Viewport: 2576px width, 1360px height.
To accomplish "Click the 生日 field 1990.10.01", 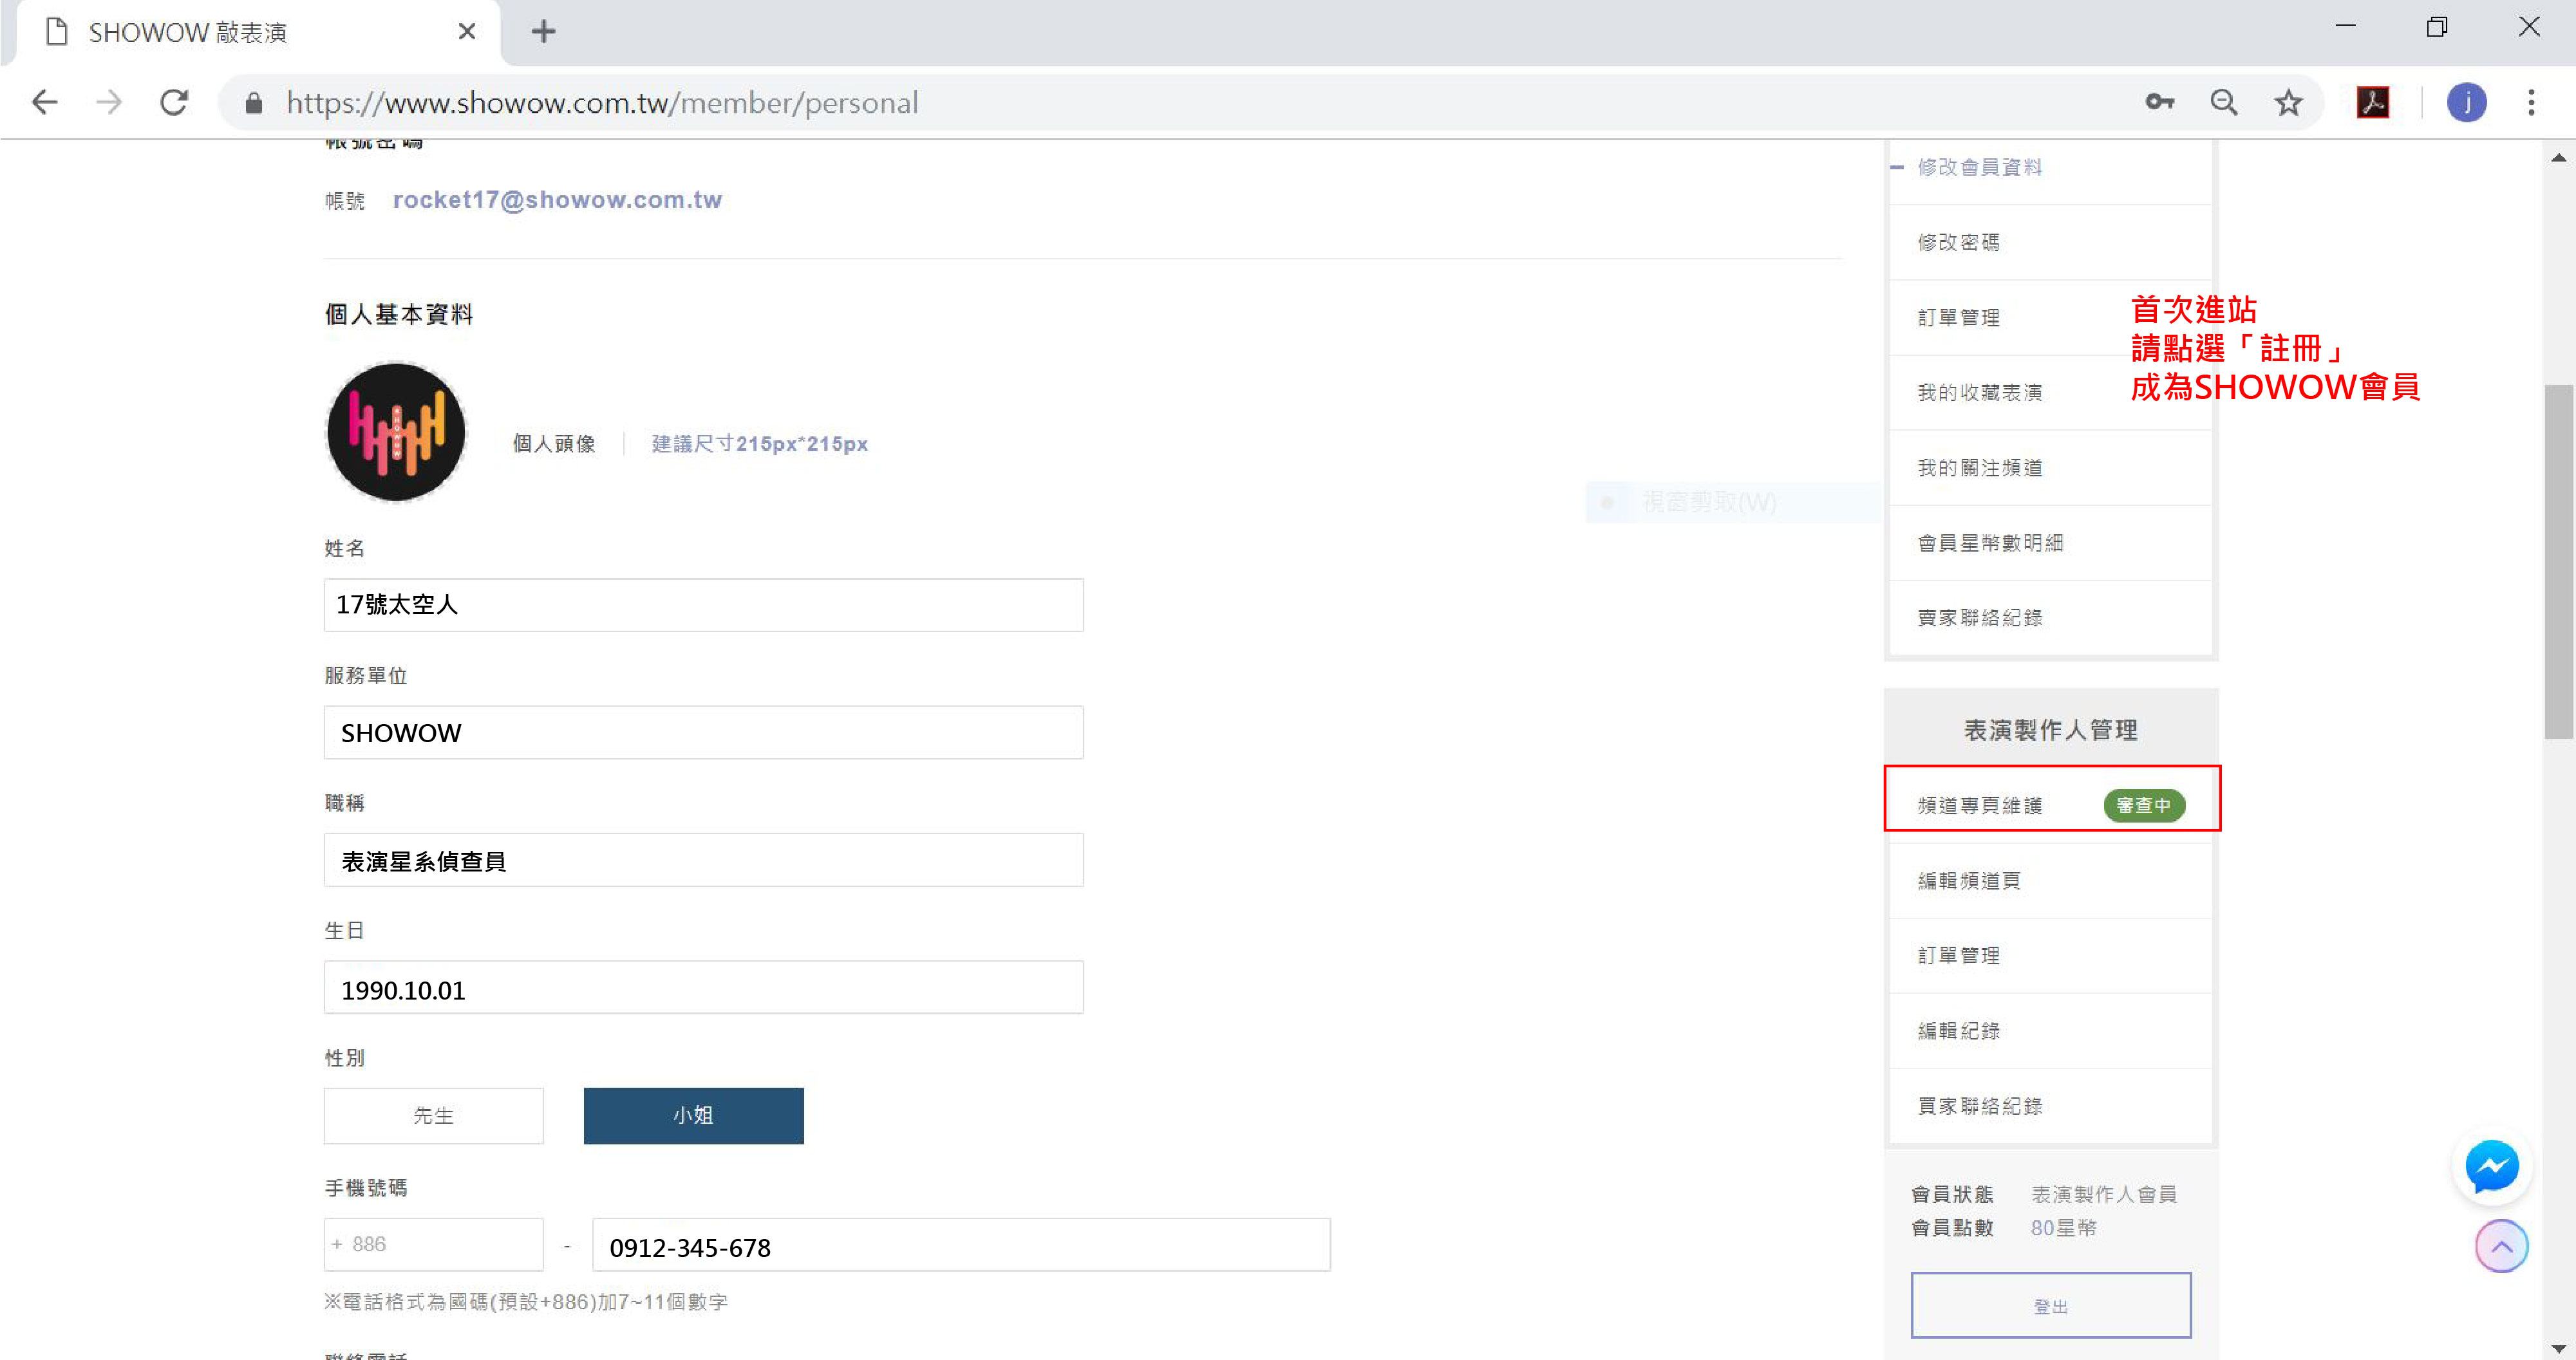I will [x=704, y=988].
